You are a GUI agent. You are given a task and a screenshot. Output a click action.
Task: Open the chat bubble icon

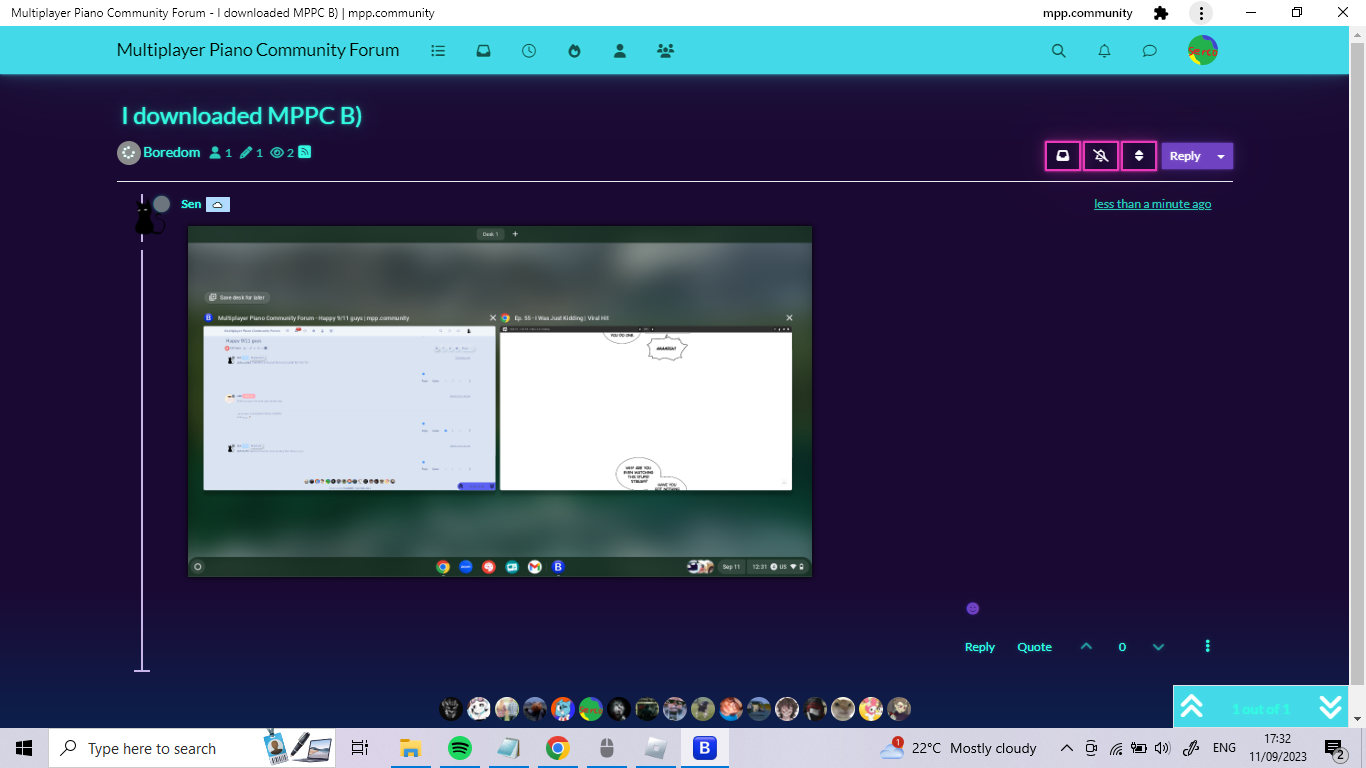1149,51
